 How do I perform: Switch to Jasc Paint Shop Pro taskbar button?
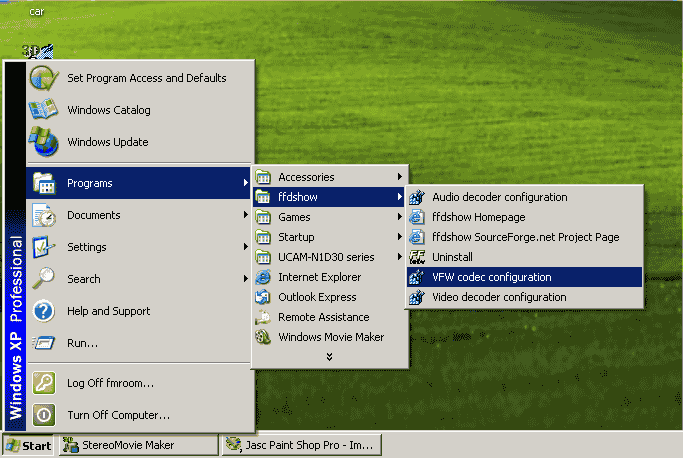(x=302, y=445)
